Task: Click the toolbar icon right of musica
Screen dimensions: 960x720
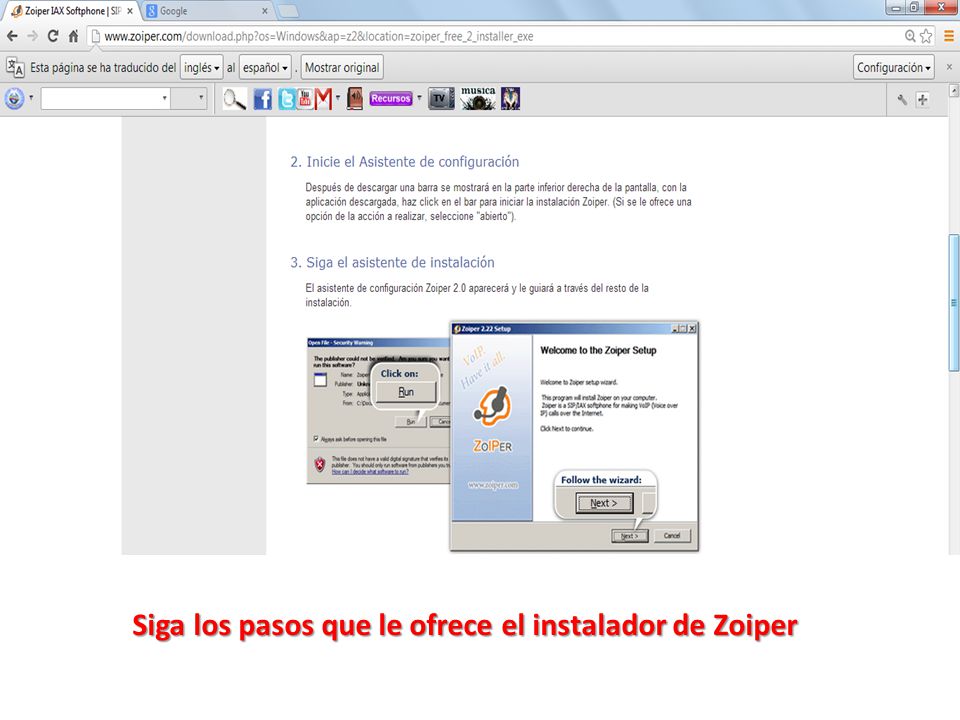Action: [510, 98]
